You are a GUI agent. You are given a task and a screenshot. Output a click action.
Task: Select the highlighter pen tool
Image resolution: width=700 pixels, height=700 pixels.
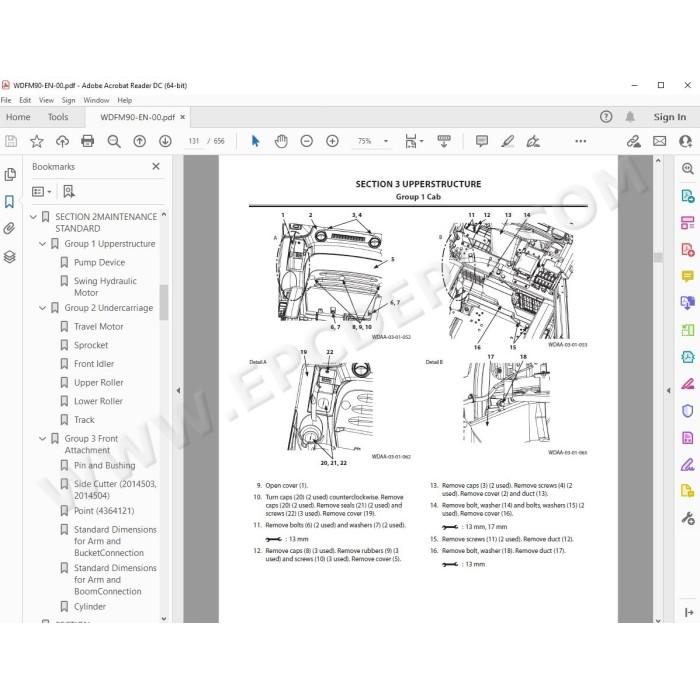[x=508, y=142]
